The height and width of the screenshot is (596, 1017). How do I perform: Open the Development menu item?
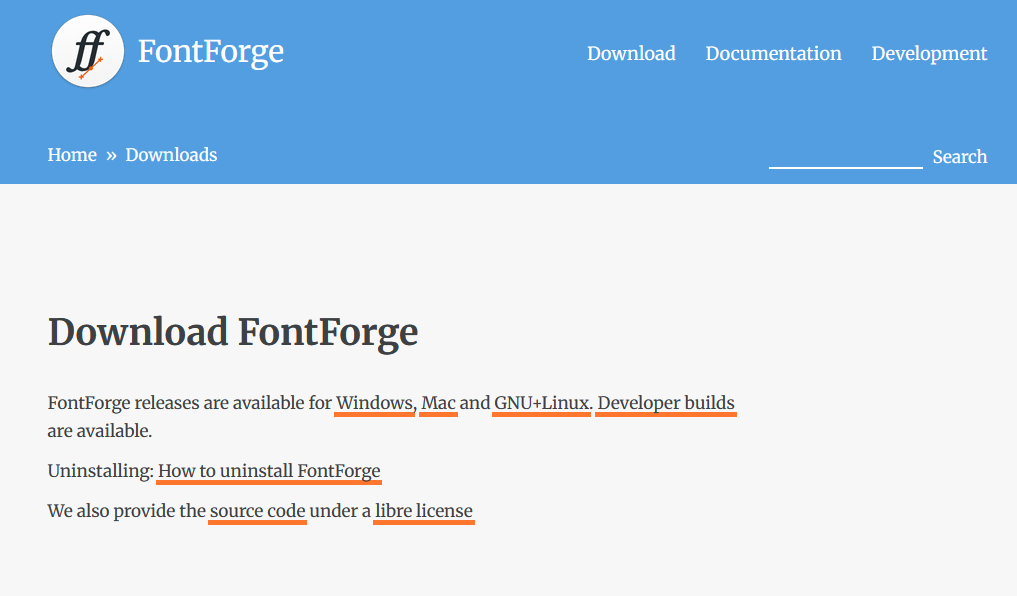928,54
